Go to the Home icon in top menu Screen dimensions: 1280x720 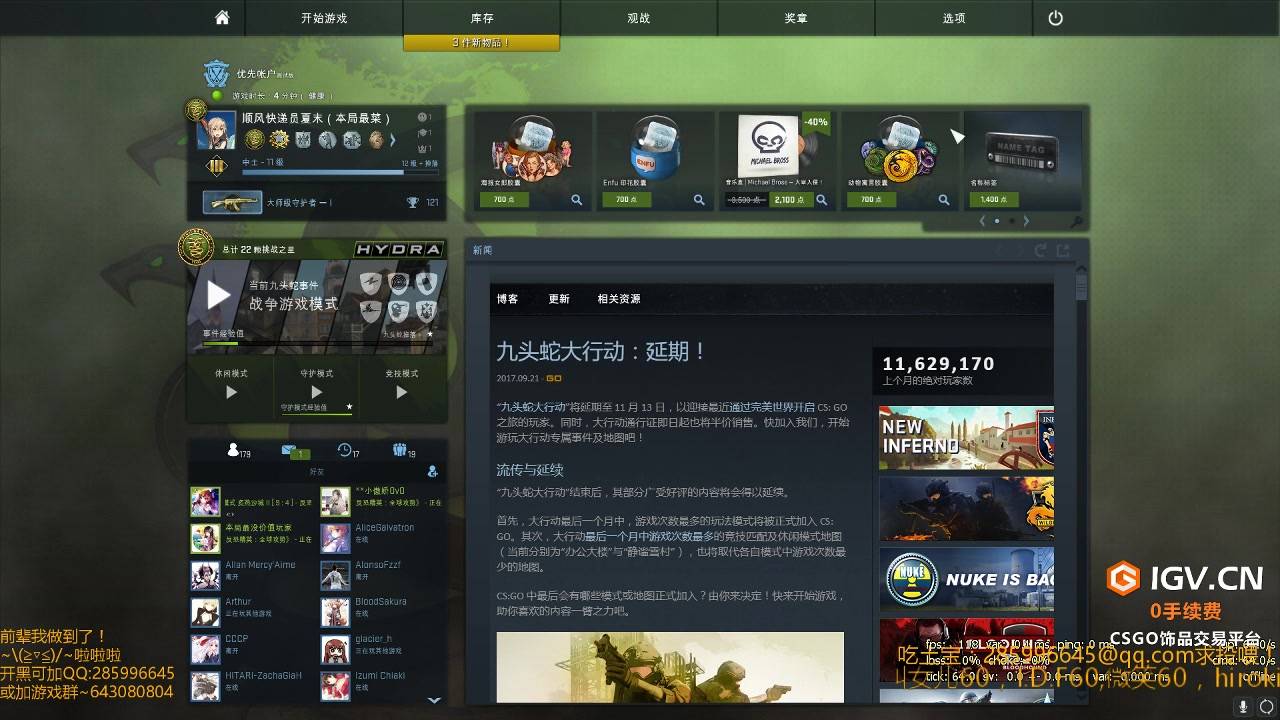[x=222, y=18]
